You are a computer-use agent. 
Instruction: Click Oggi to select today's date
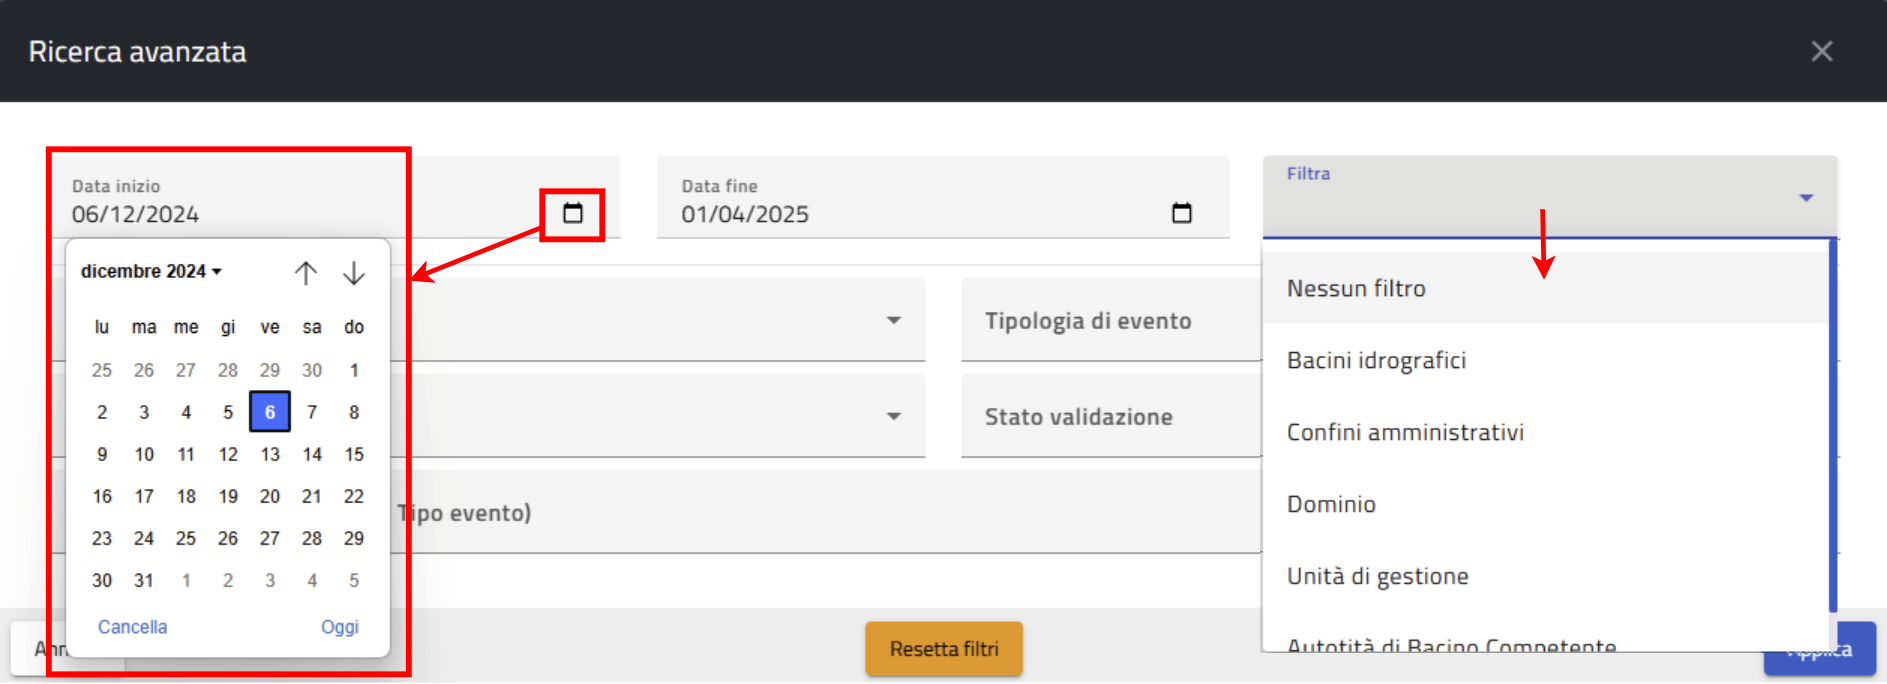pyautogui.click(x=339, y=627)
